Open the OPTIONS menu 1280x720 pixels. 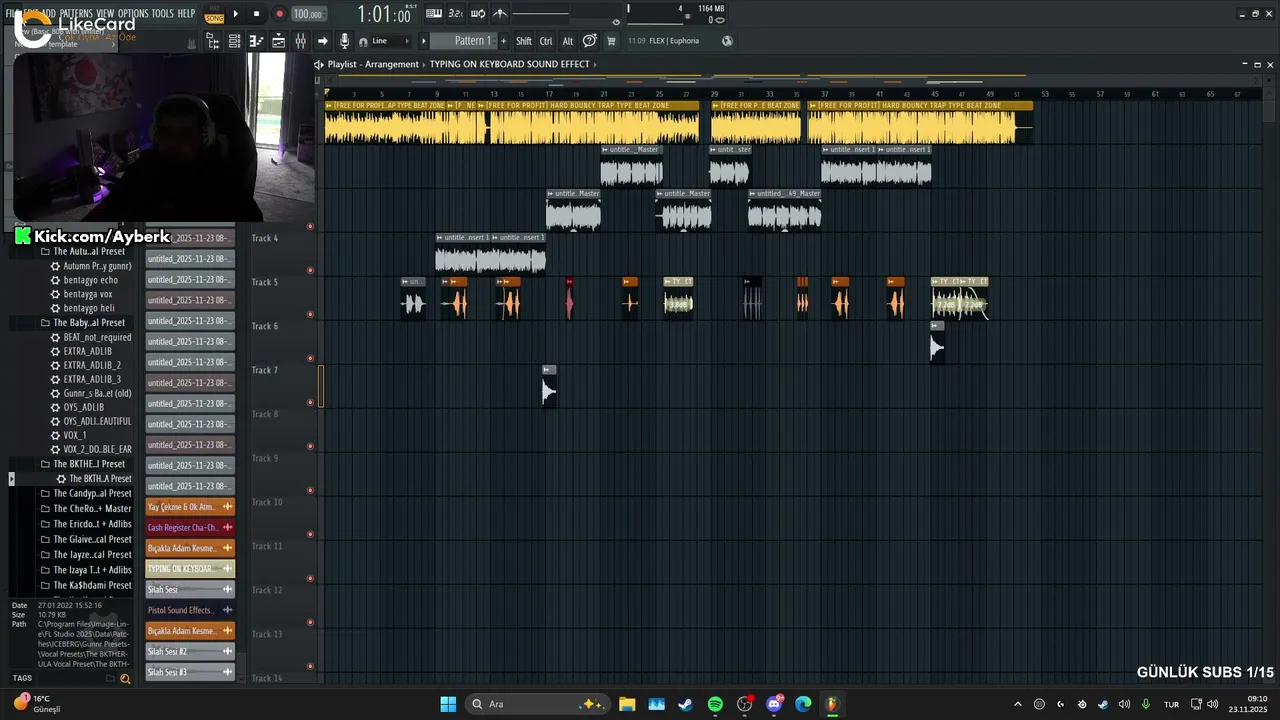coord(133,14)
